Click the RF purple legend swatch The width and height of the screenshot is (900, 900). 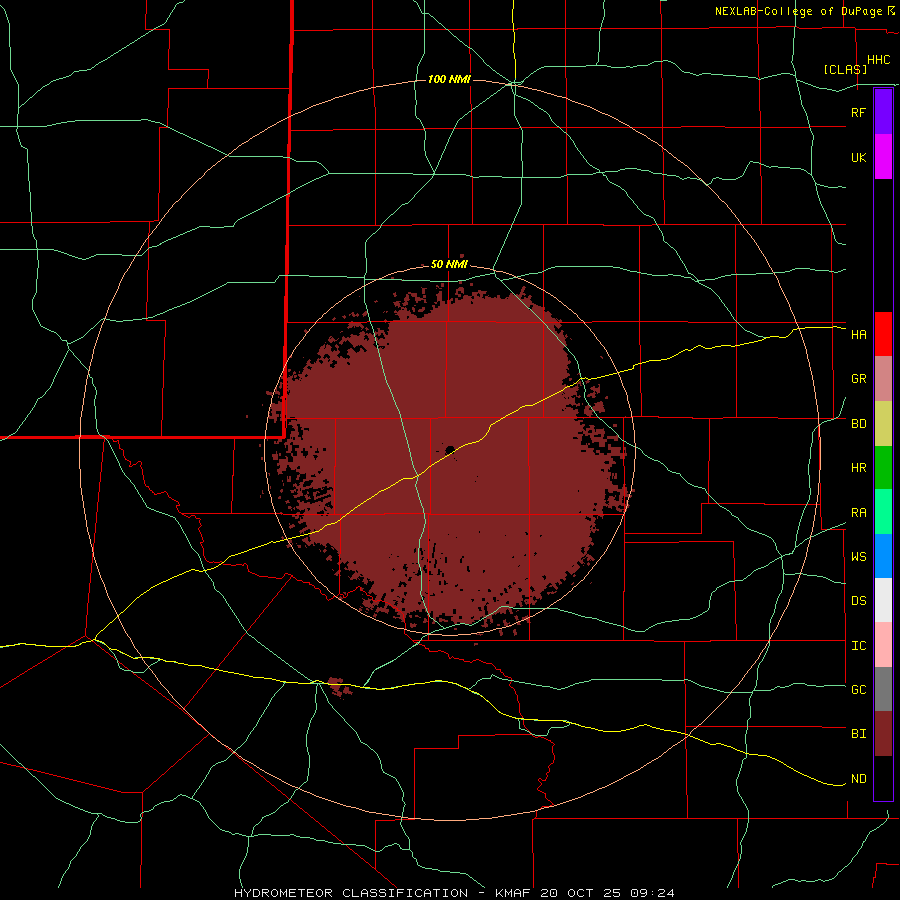[883, 112]
